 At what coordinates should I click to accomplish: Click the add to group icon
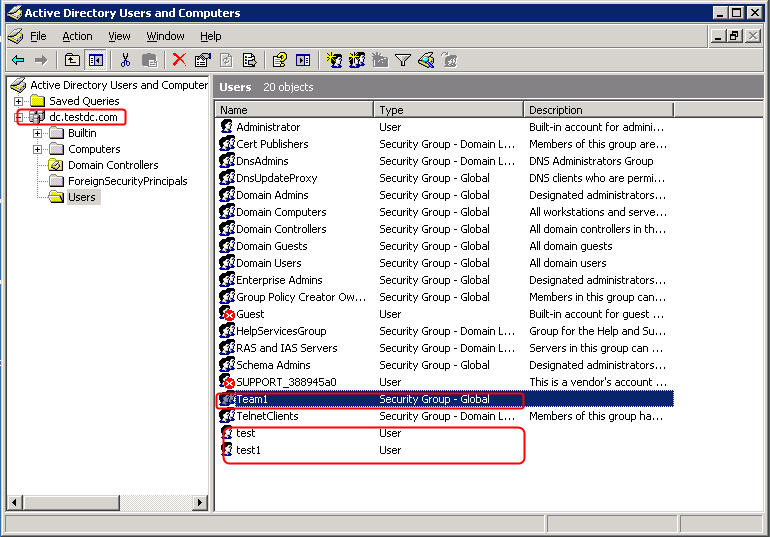tap(449, 60)
